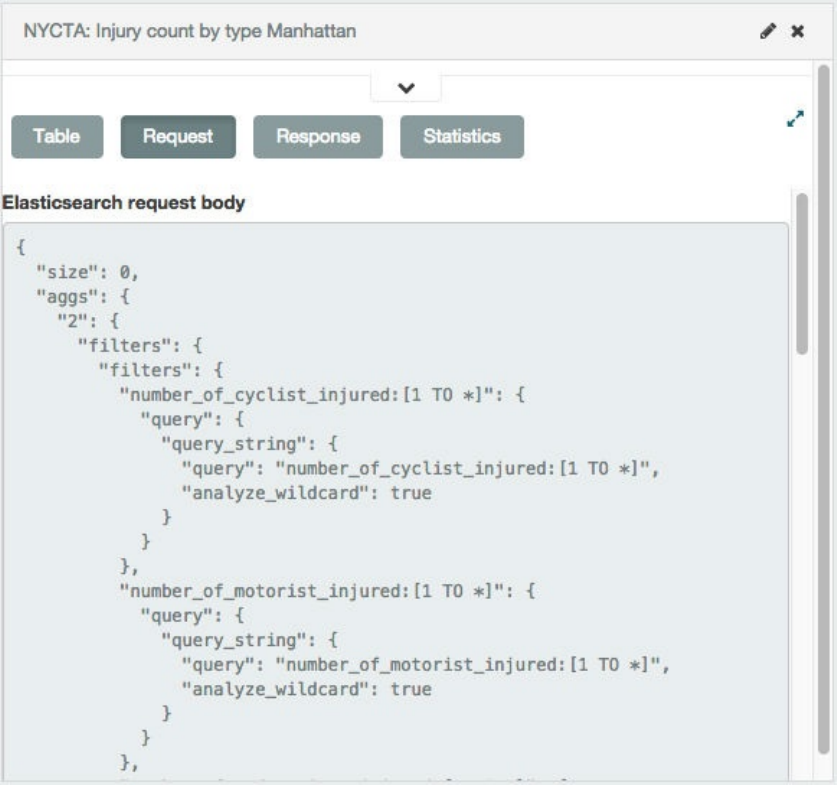Collapse the spy panel with the chevron
Viewport: 837px width, 785px height.
point(406,88)
